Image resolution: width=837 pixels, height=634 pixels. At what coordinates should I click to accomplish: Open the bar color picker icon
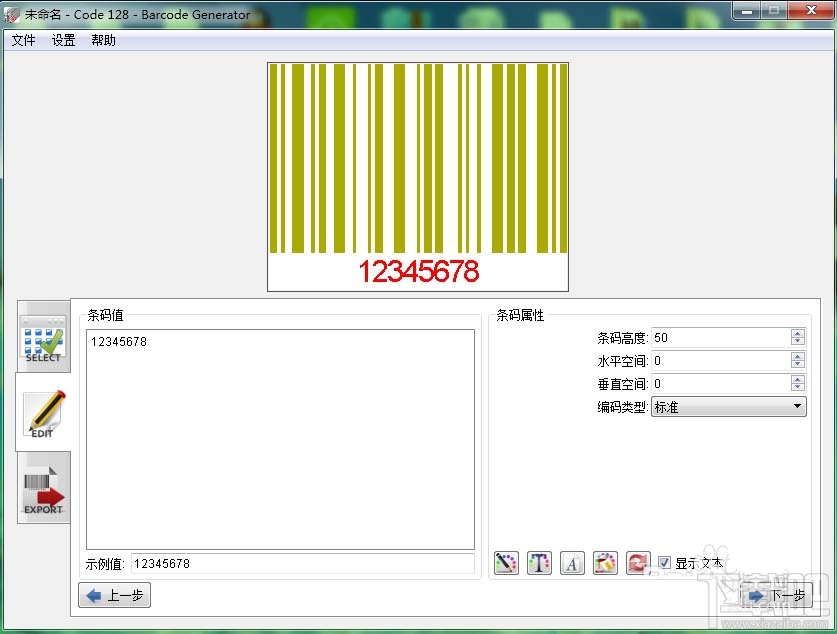coord(506,563)
